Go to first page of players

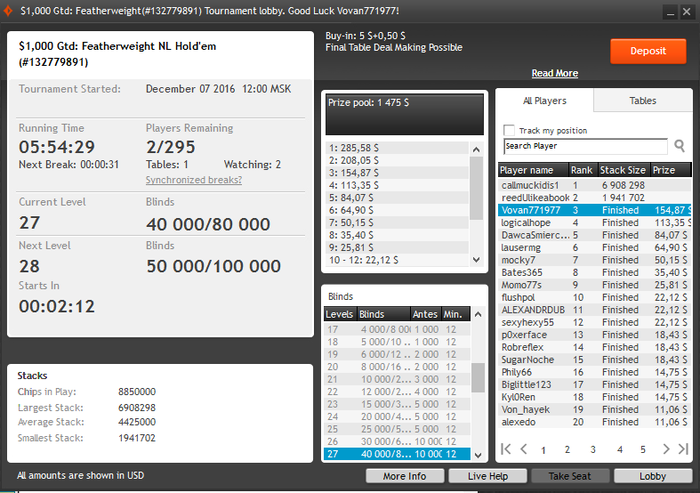506,449
